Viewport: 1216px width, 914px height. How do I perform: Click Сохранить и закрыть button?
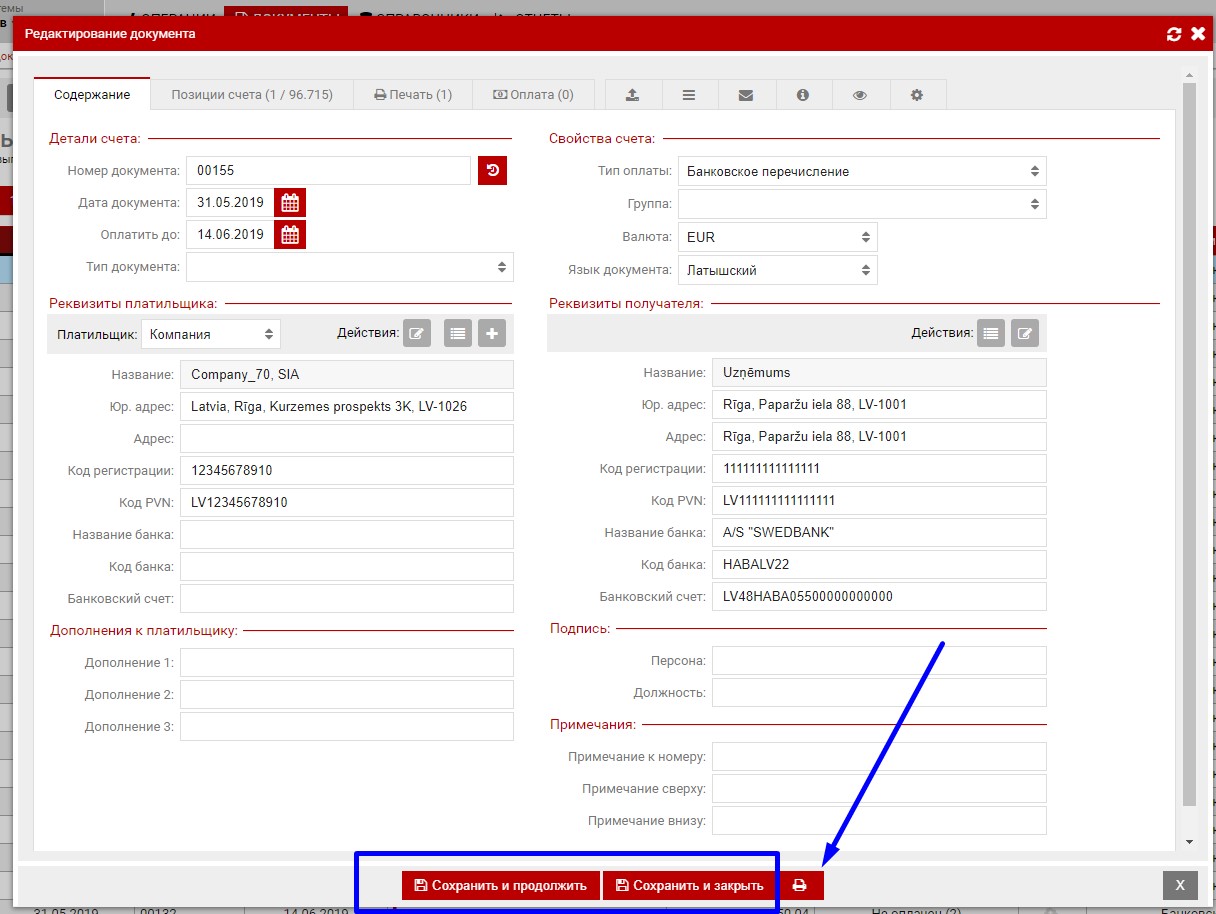tap(689, 885)
